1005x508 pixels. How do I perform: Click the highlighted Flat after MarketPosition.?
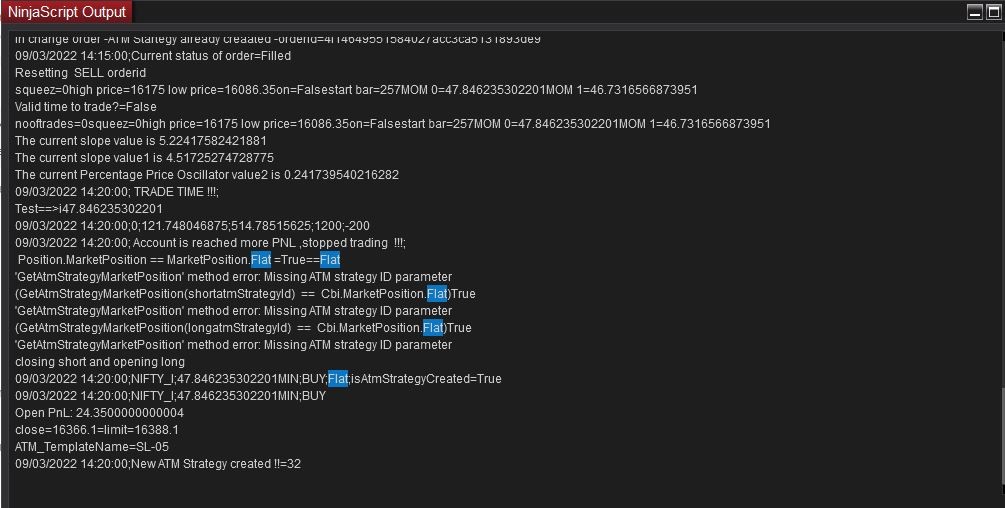pos(260,260)
